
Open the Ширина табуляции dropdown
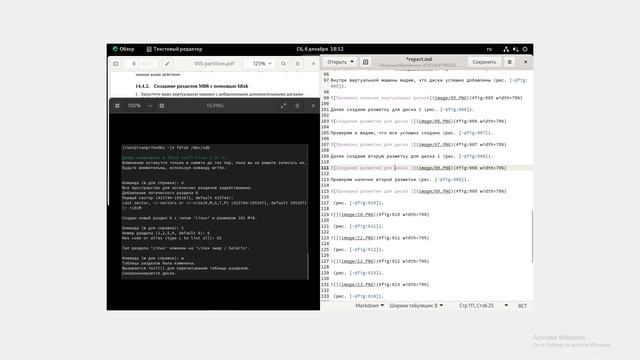[x=416, y=305]
